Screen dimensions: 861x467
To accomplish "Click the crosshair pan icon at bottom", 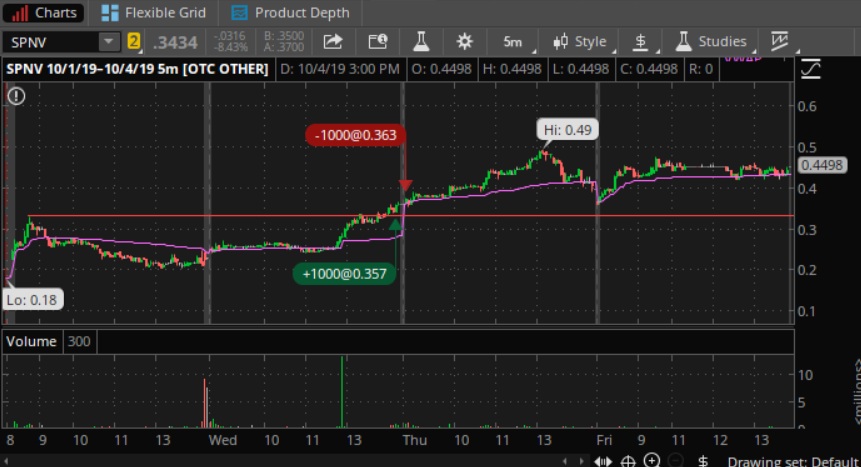I will [628, 461].
